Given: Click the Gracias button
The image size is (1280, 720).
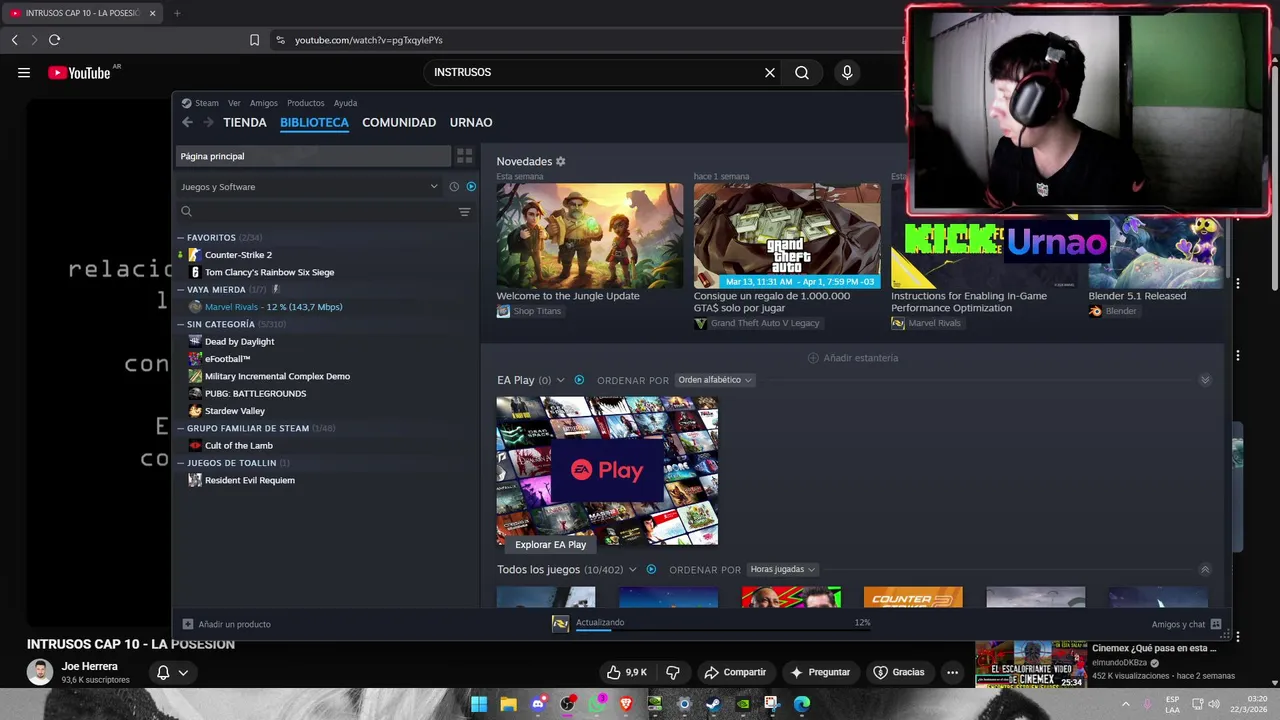Looking at the screenshot, I should tap(899, 672).
